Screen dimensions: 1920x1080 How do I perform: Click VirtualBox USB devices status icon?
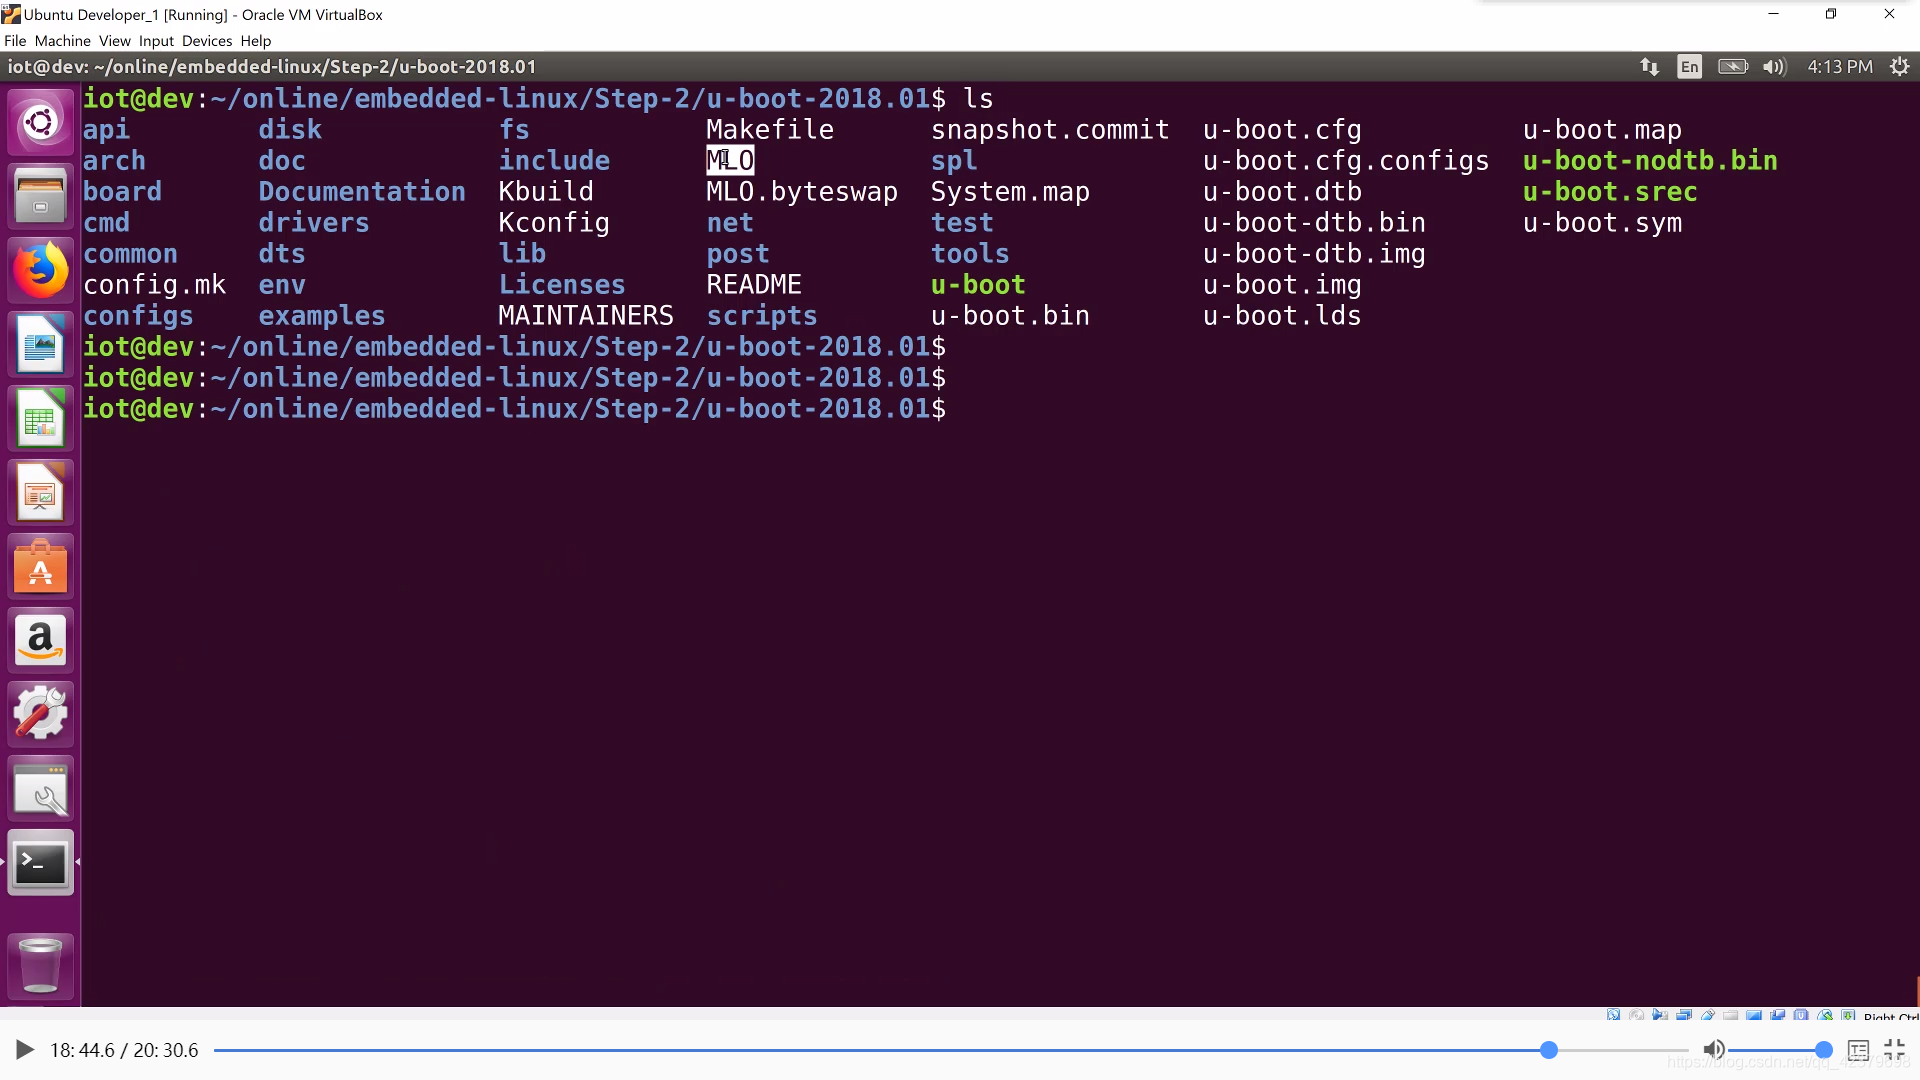1708,1014
